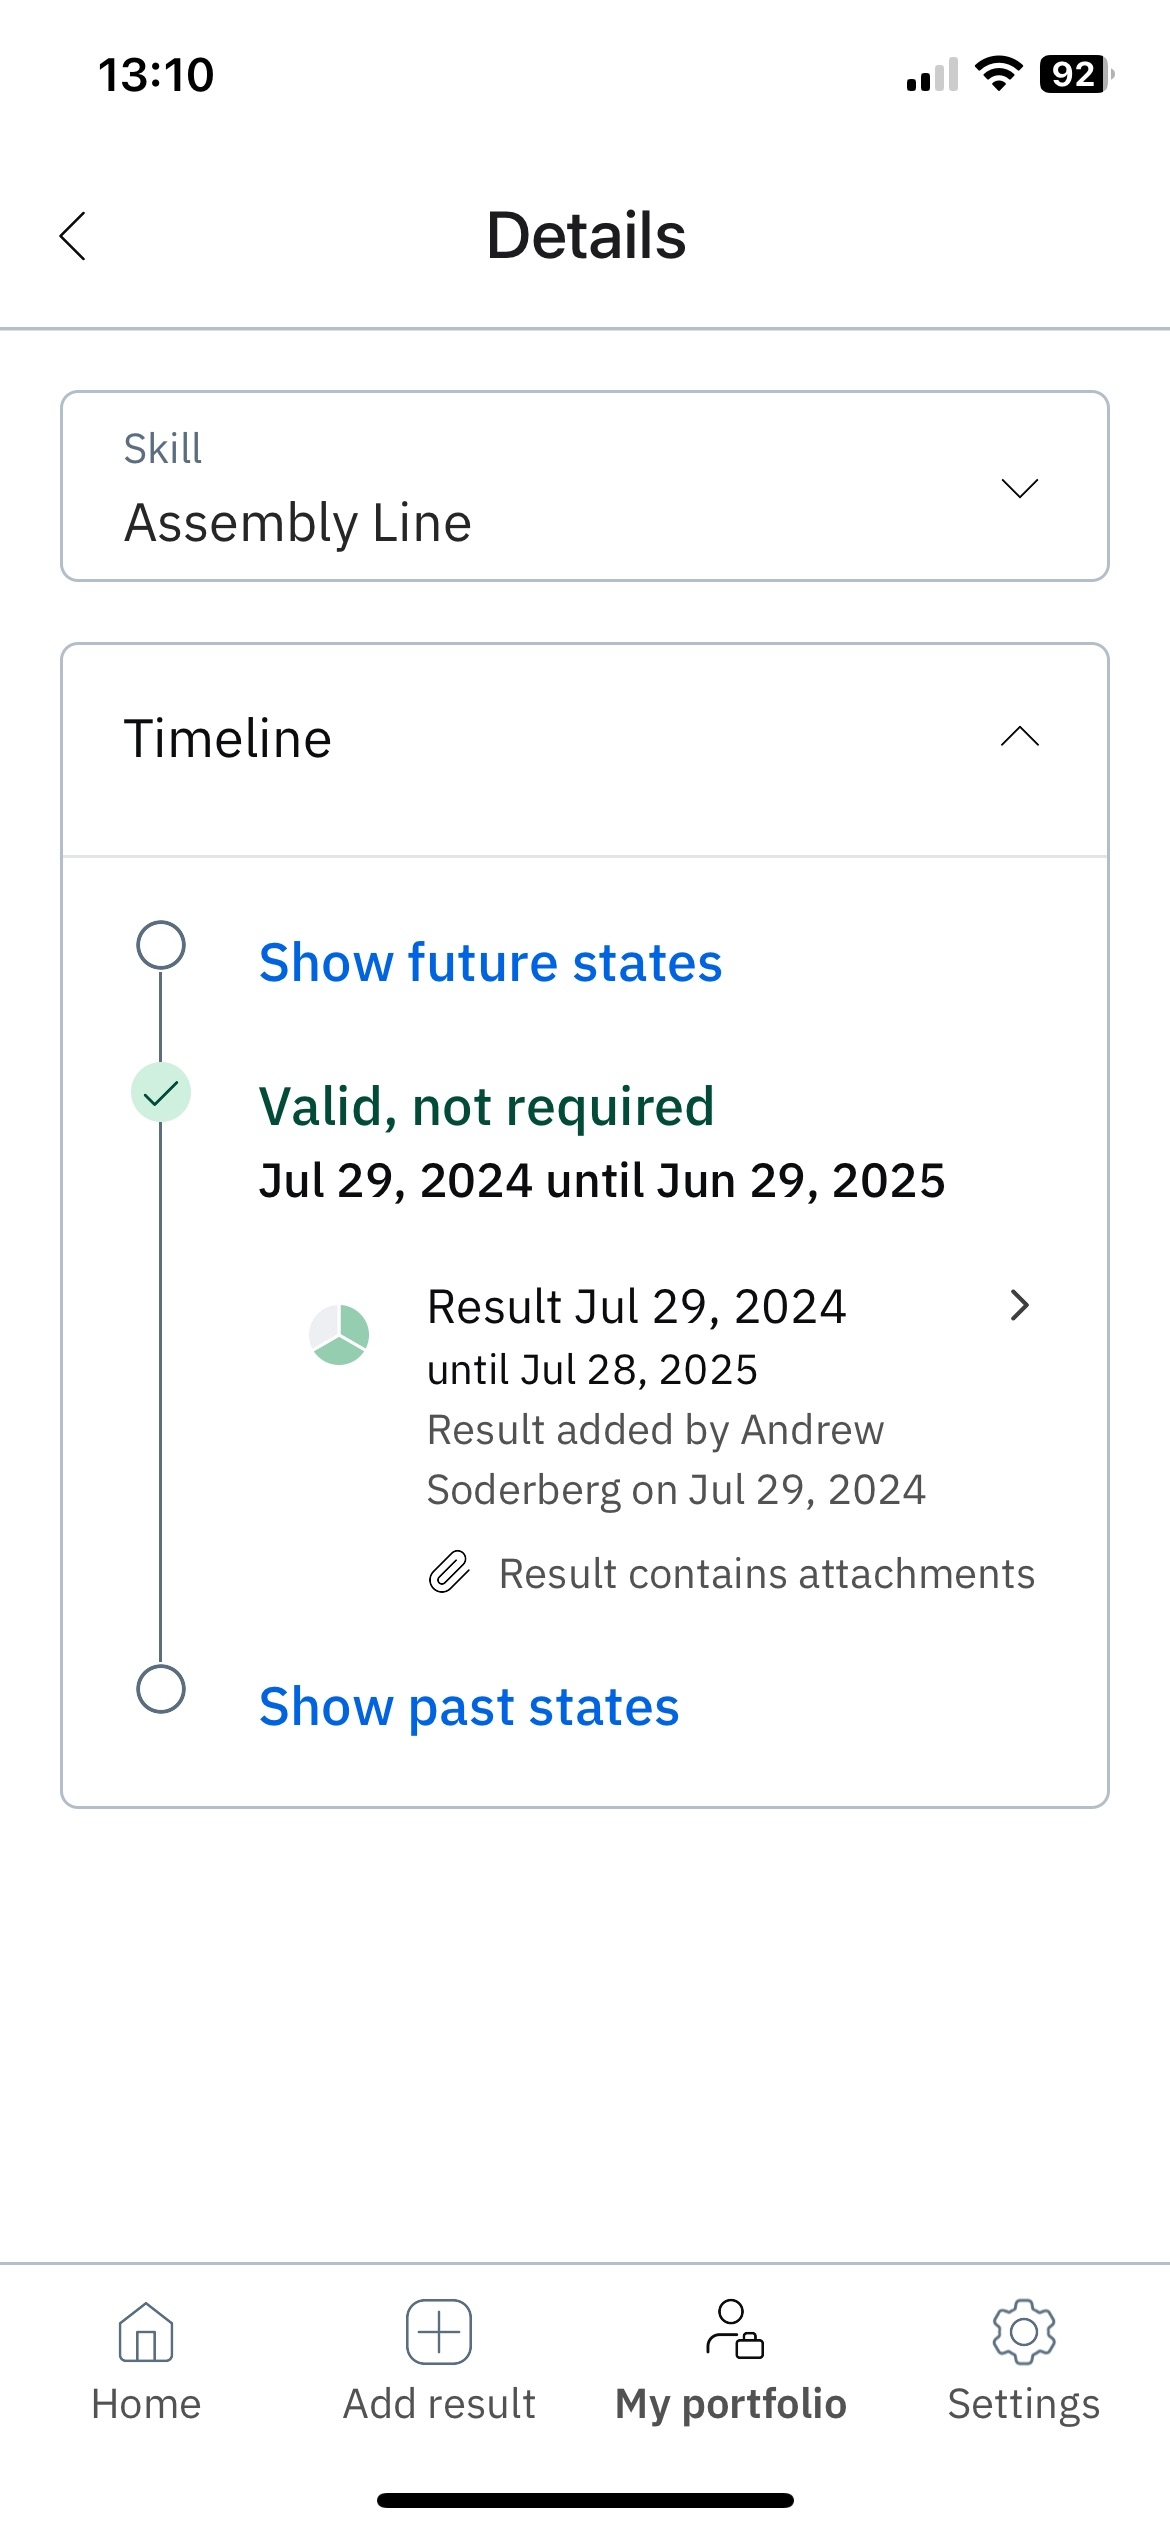1170x2532 pixels.
Task: Open the Settings gear icon
Action: pyautogui.click(x=1023, y=2331)
